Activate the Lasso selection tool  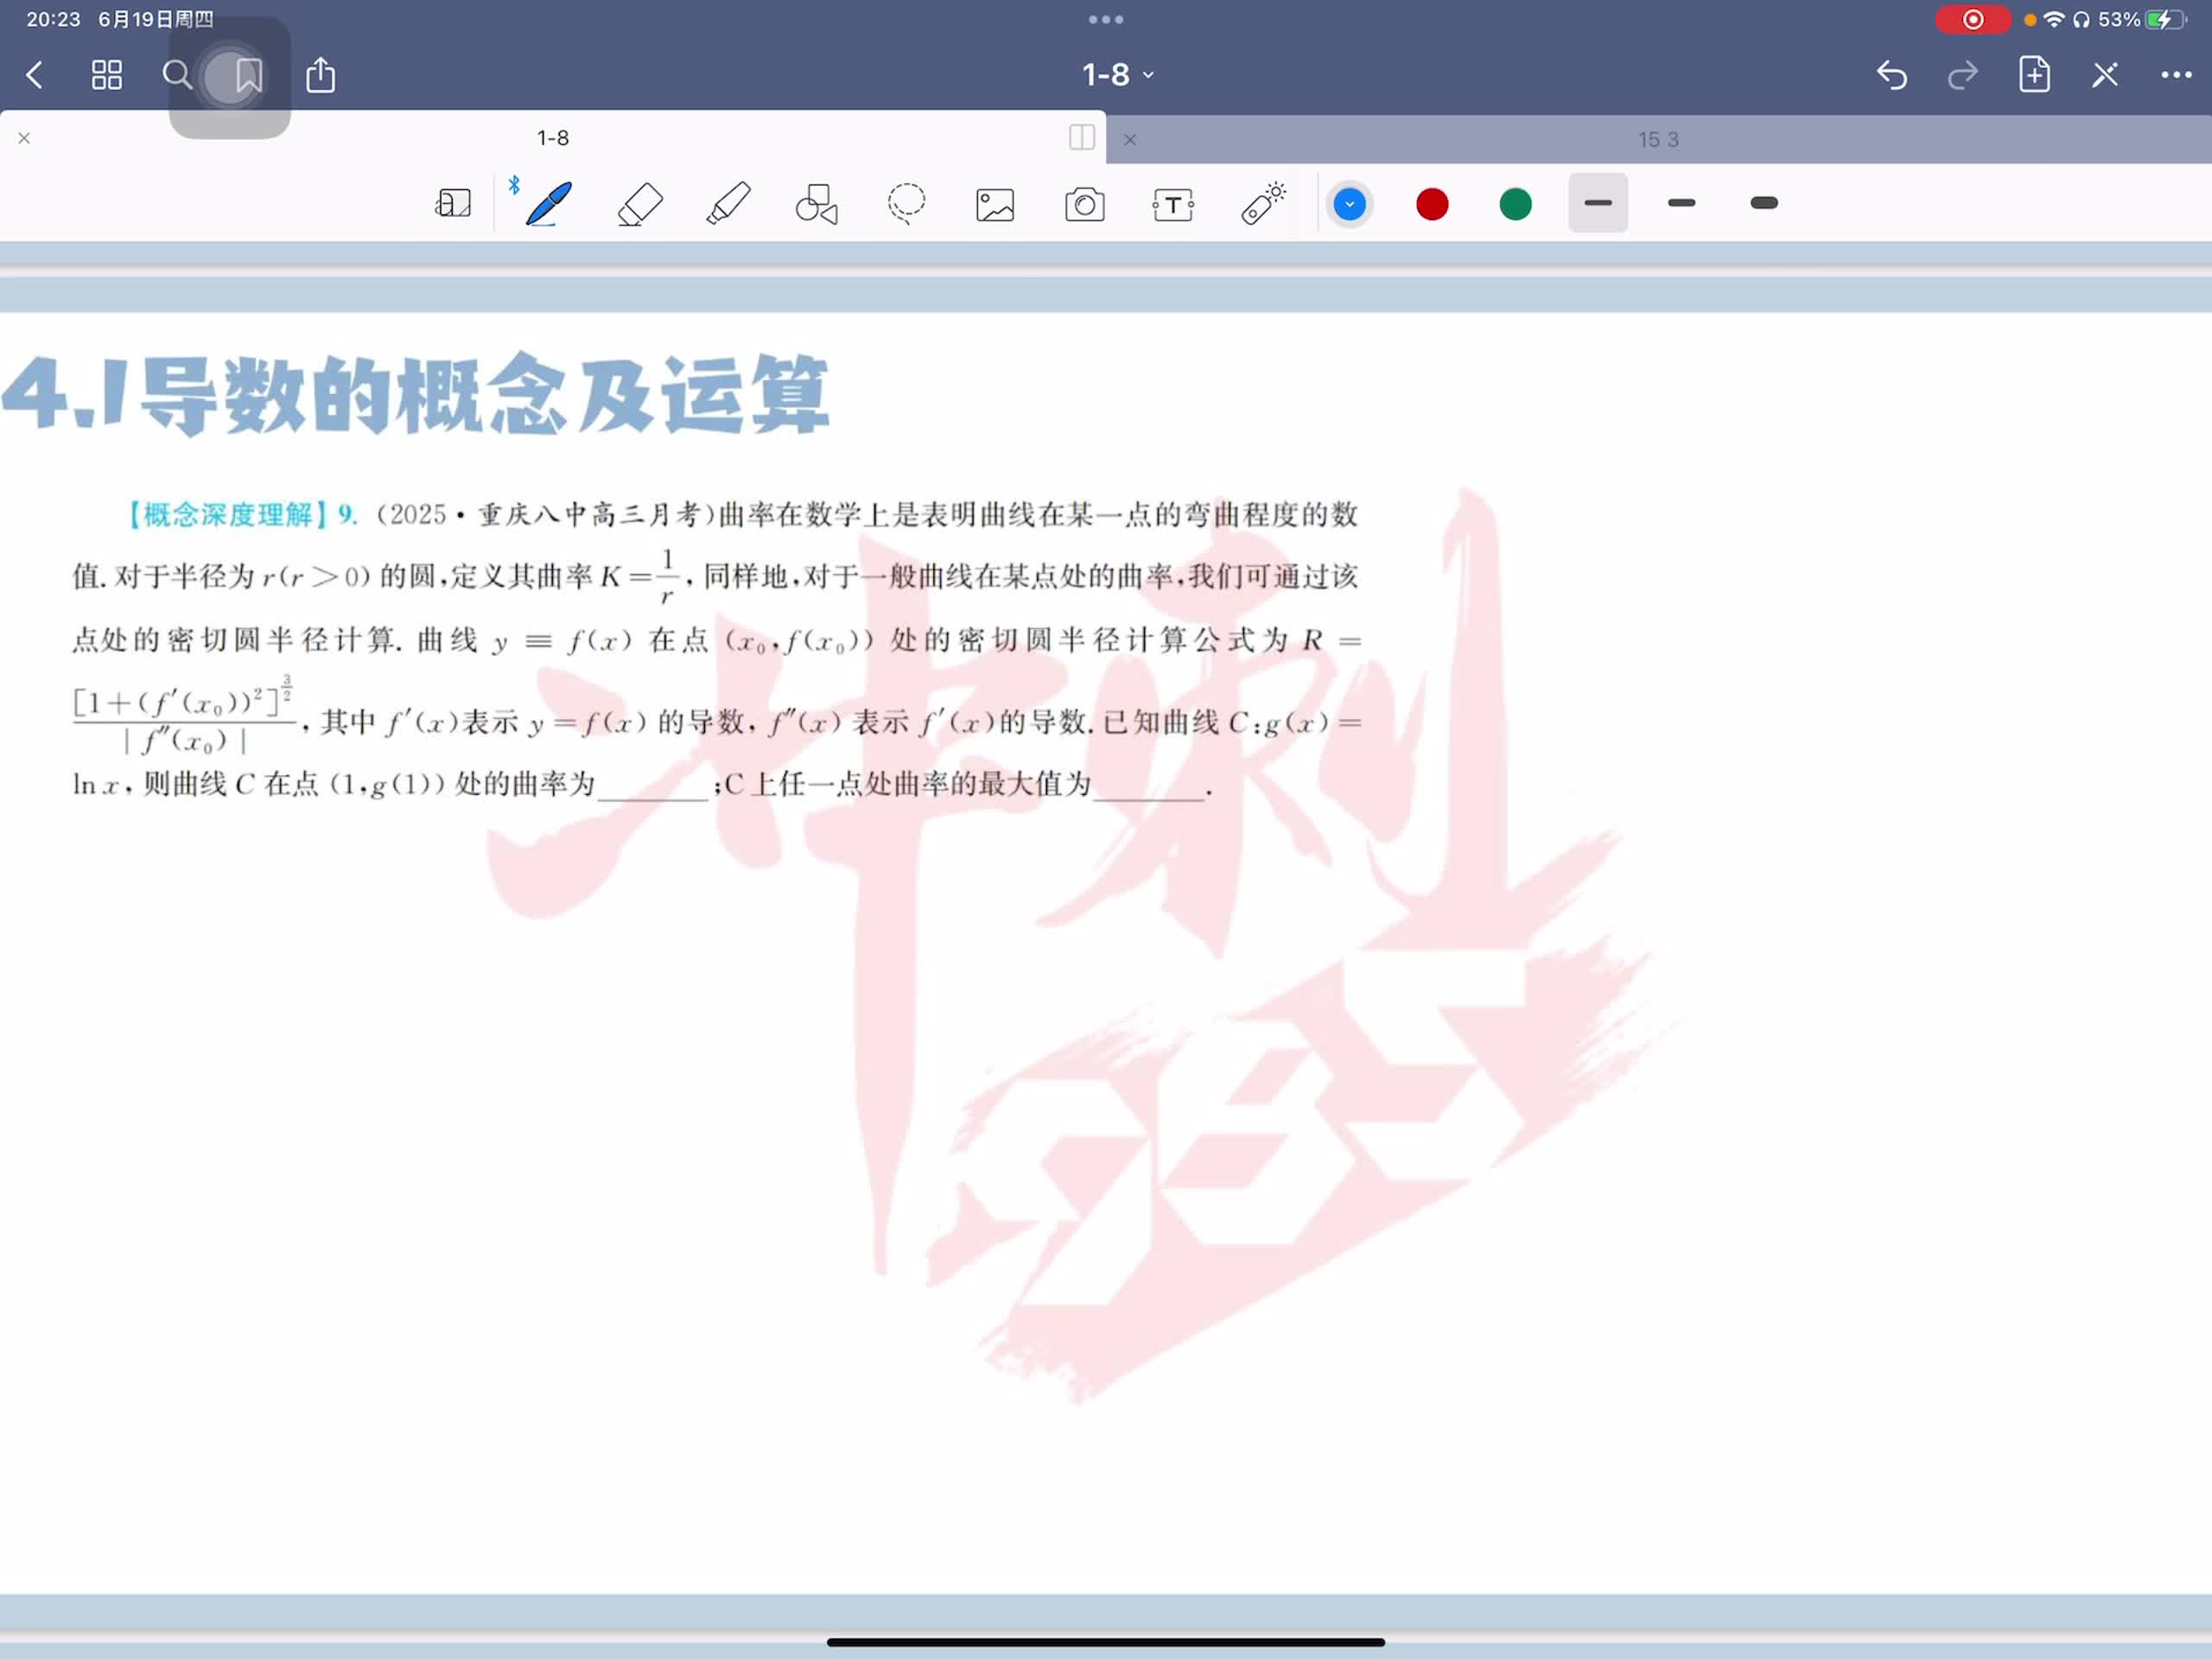(x=906, y=204)
